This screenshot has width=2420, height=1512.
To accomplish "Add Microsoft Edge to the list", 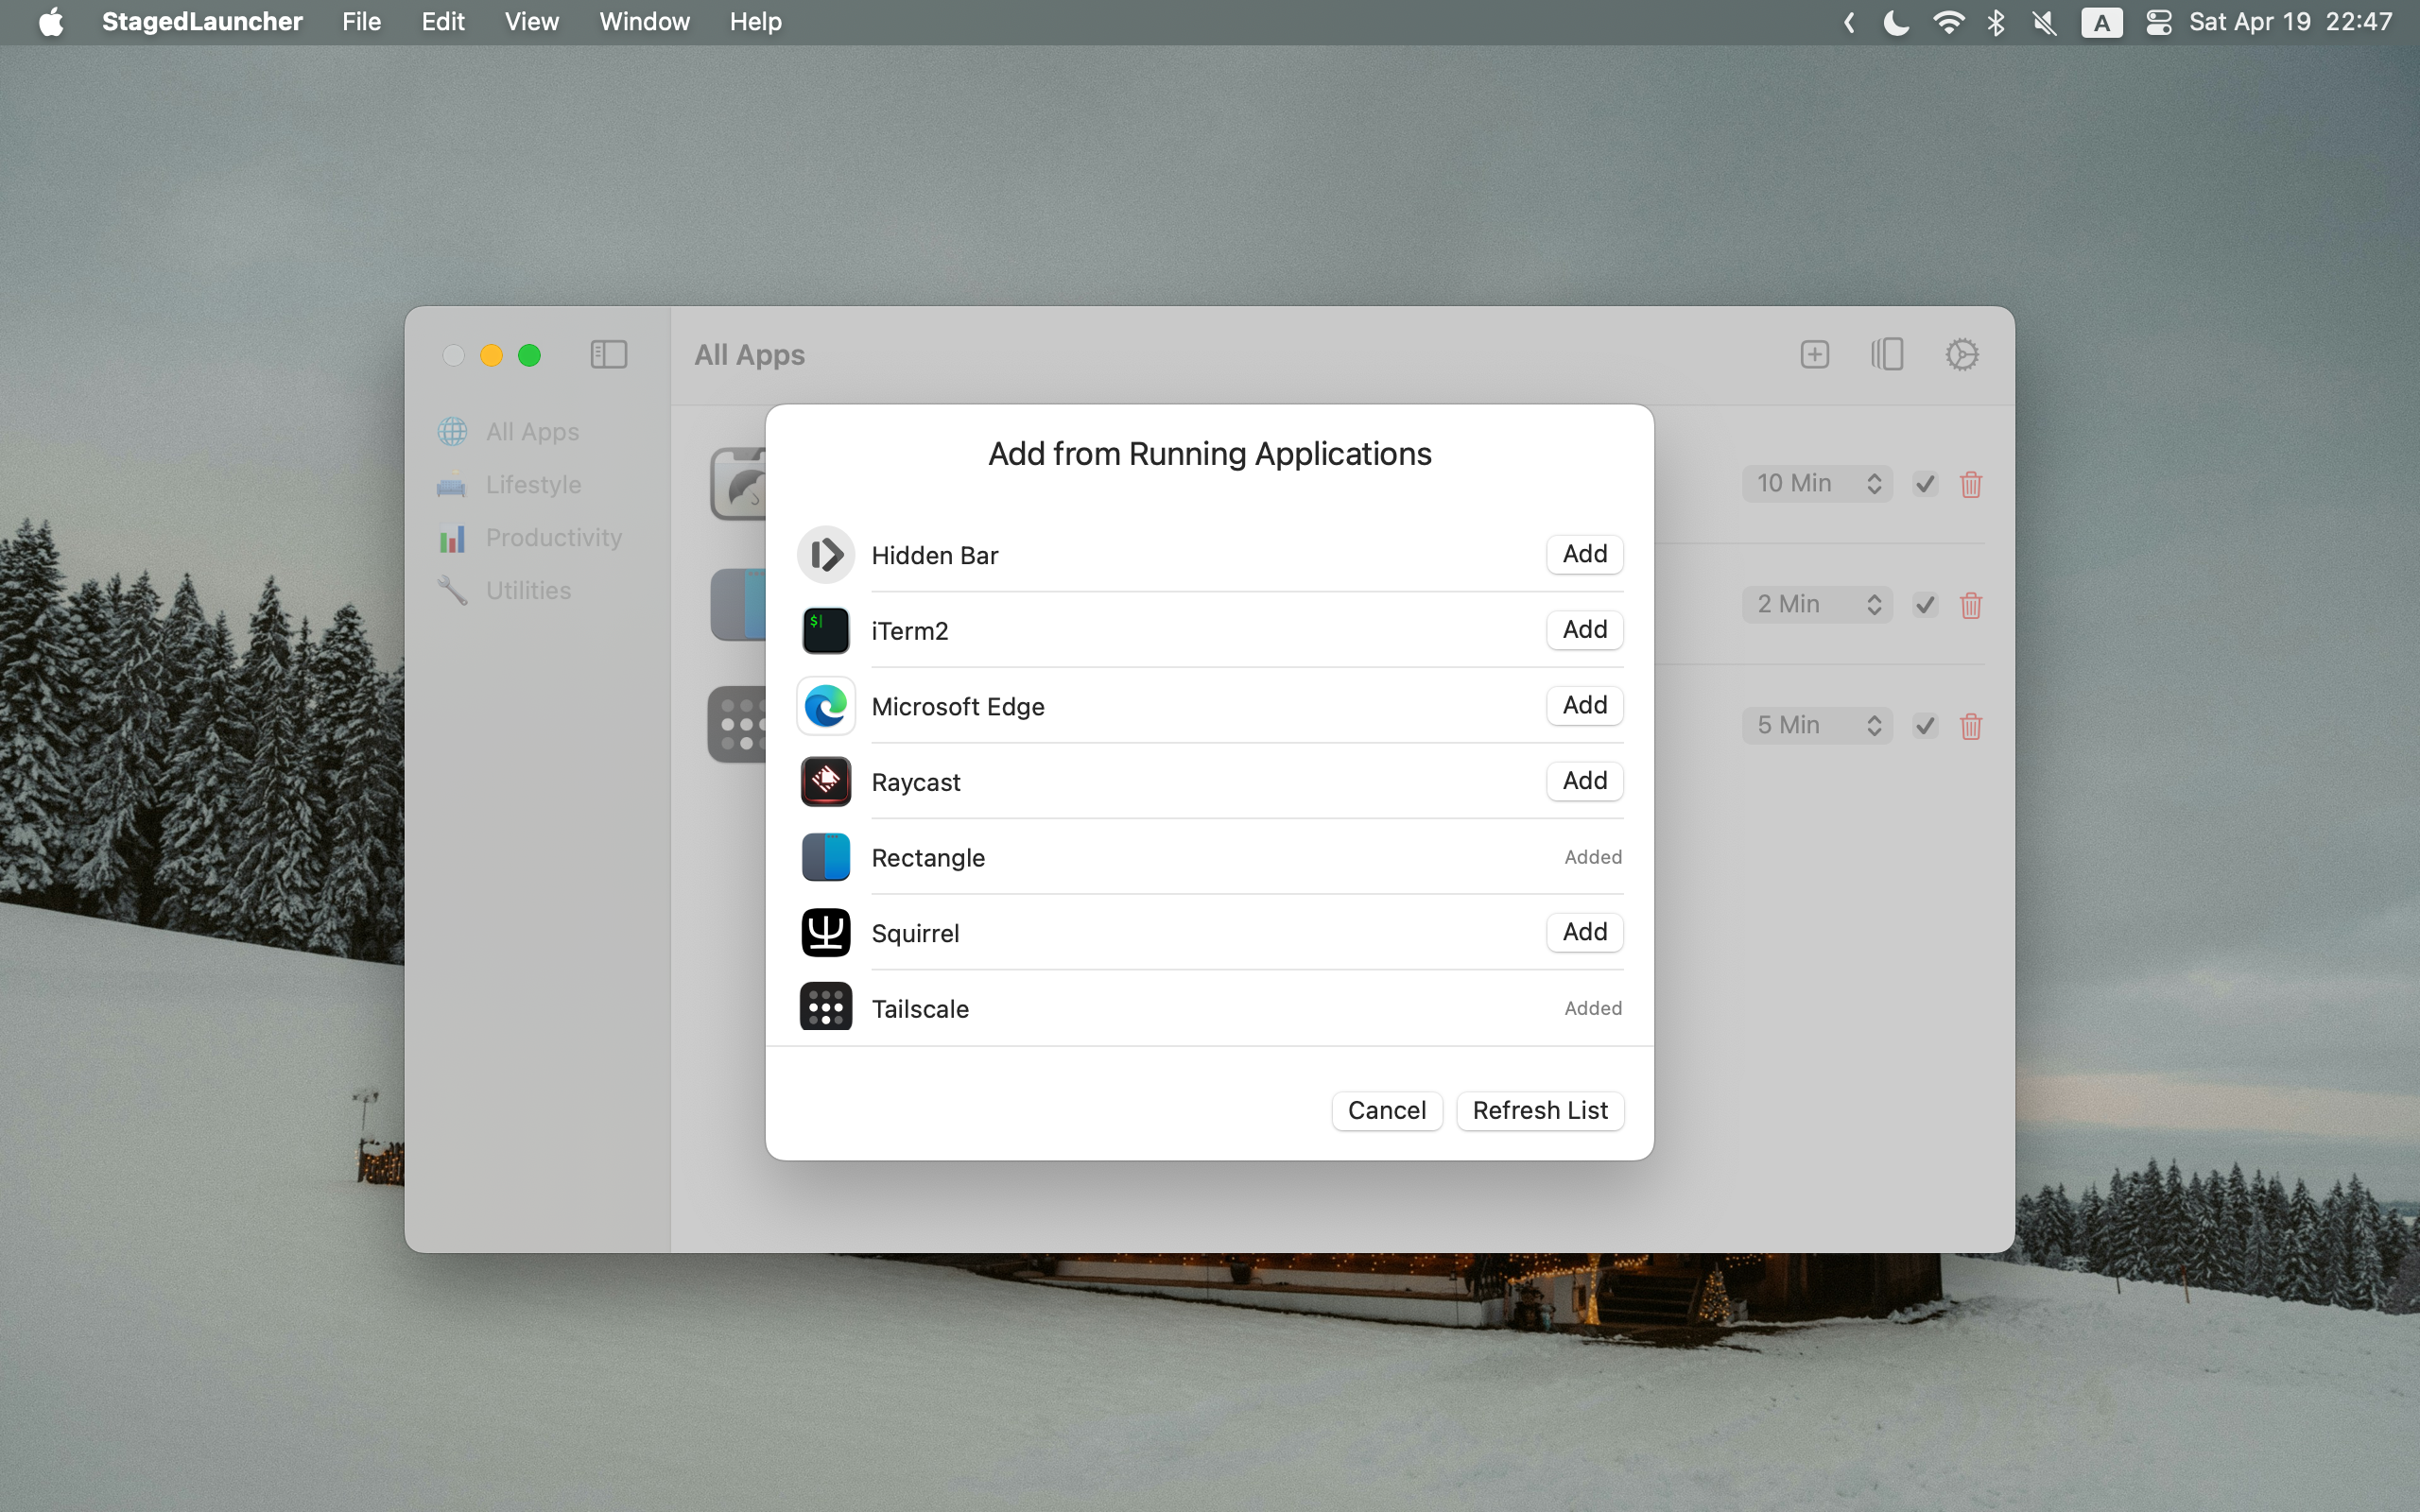I will tap(1584, 705).
